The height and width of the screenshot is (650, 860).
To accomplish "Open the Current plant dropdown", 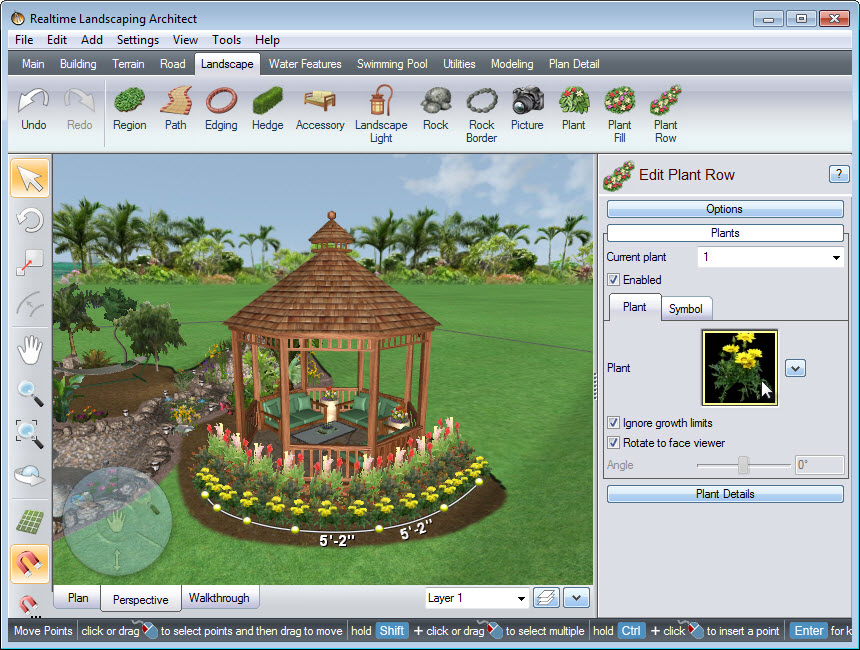I will coord(836,258).
